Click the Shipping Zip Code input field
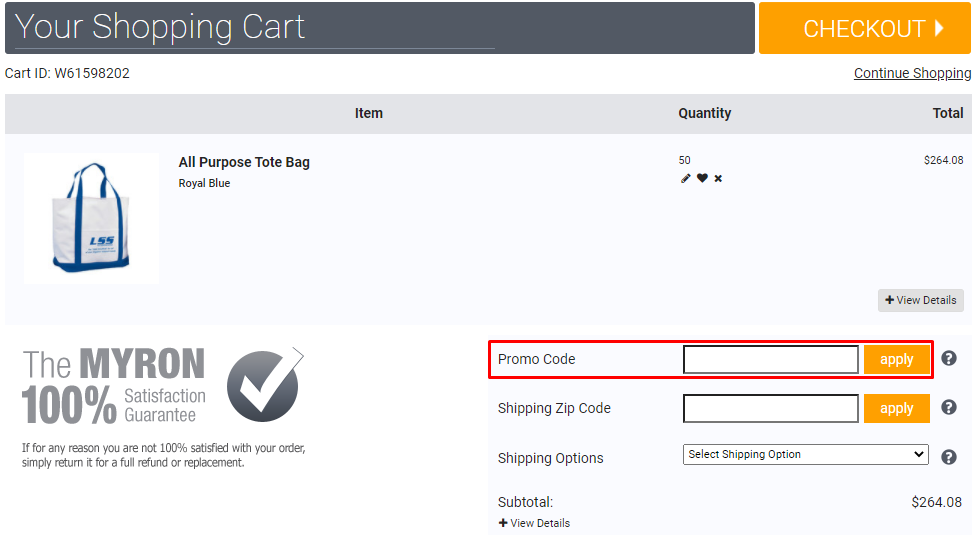This screenshot has height=535, width=976. (771, 409)
